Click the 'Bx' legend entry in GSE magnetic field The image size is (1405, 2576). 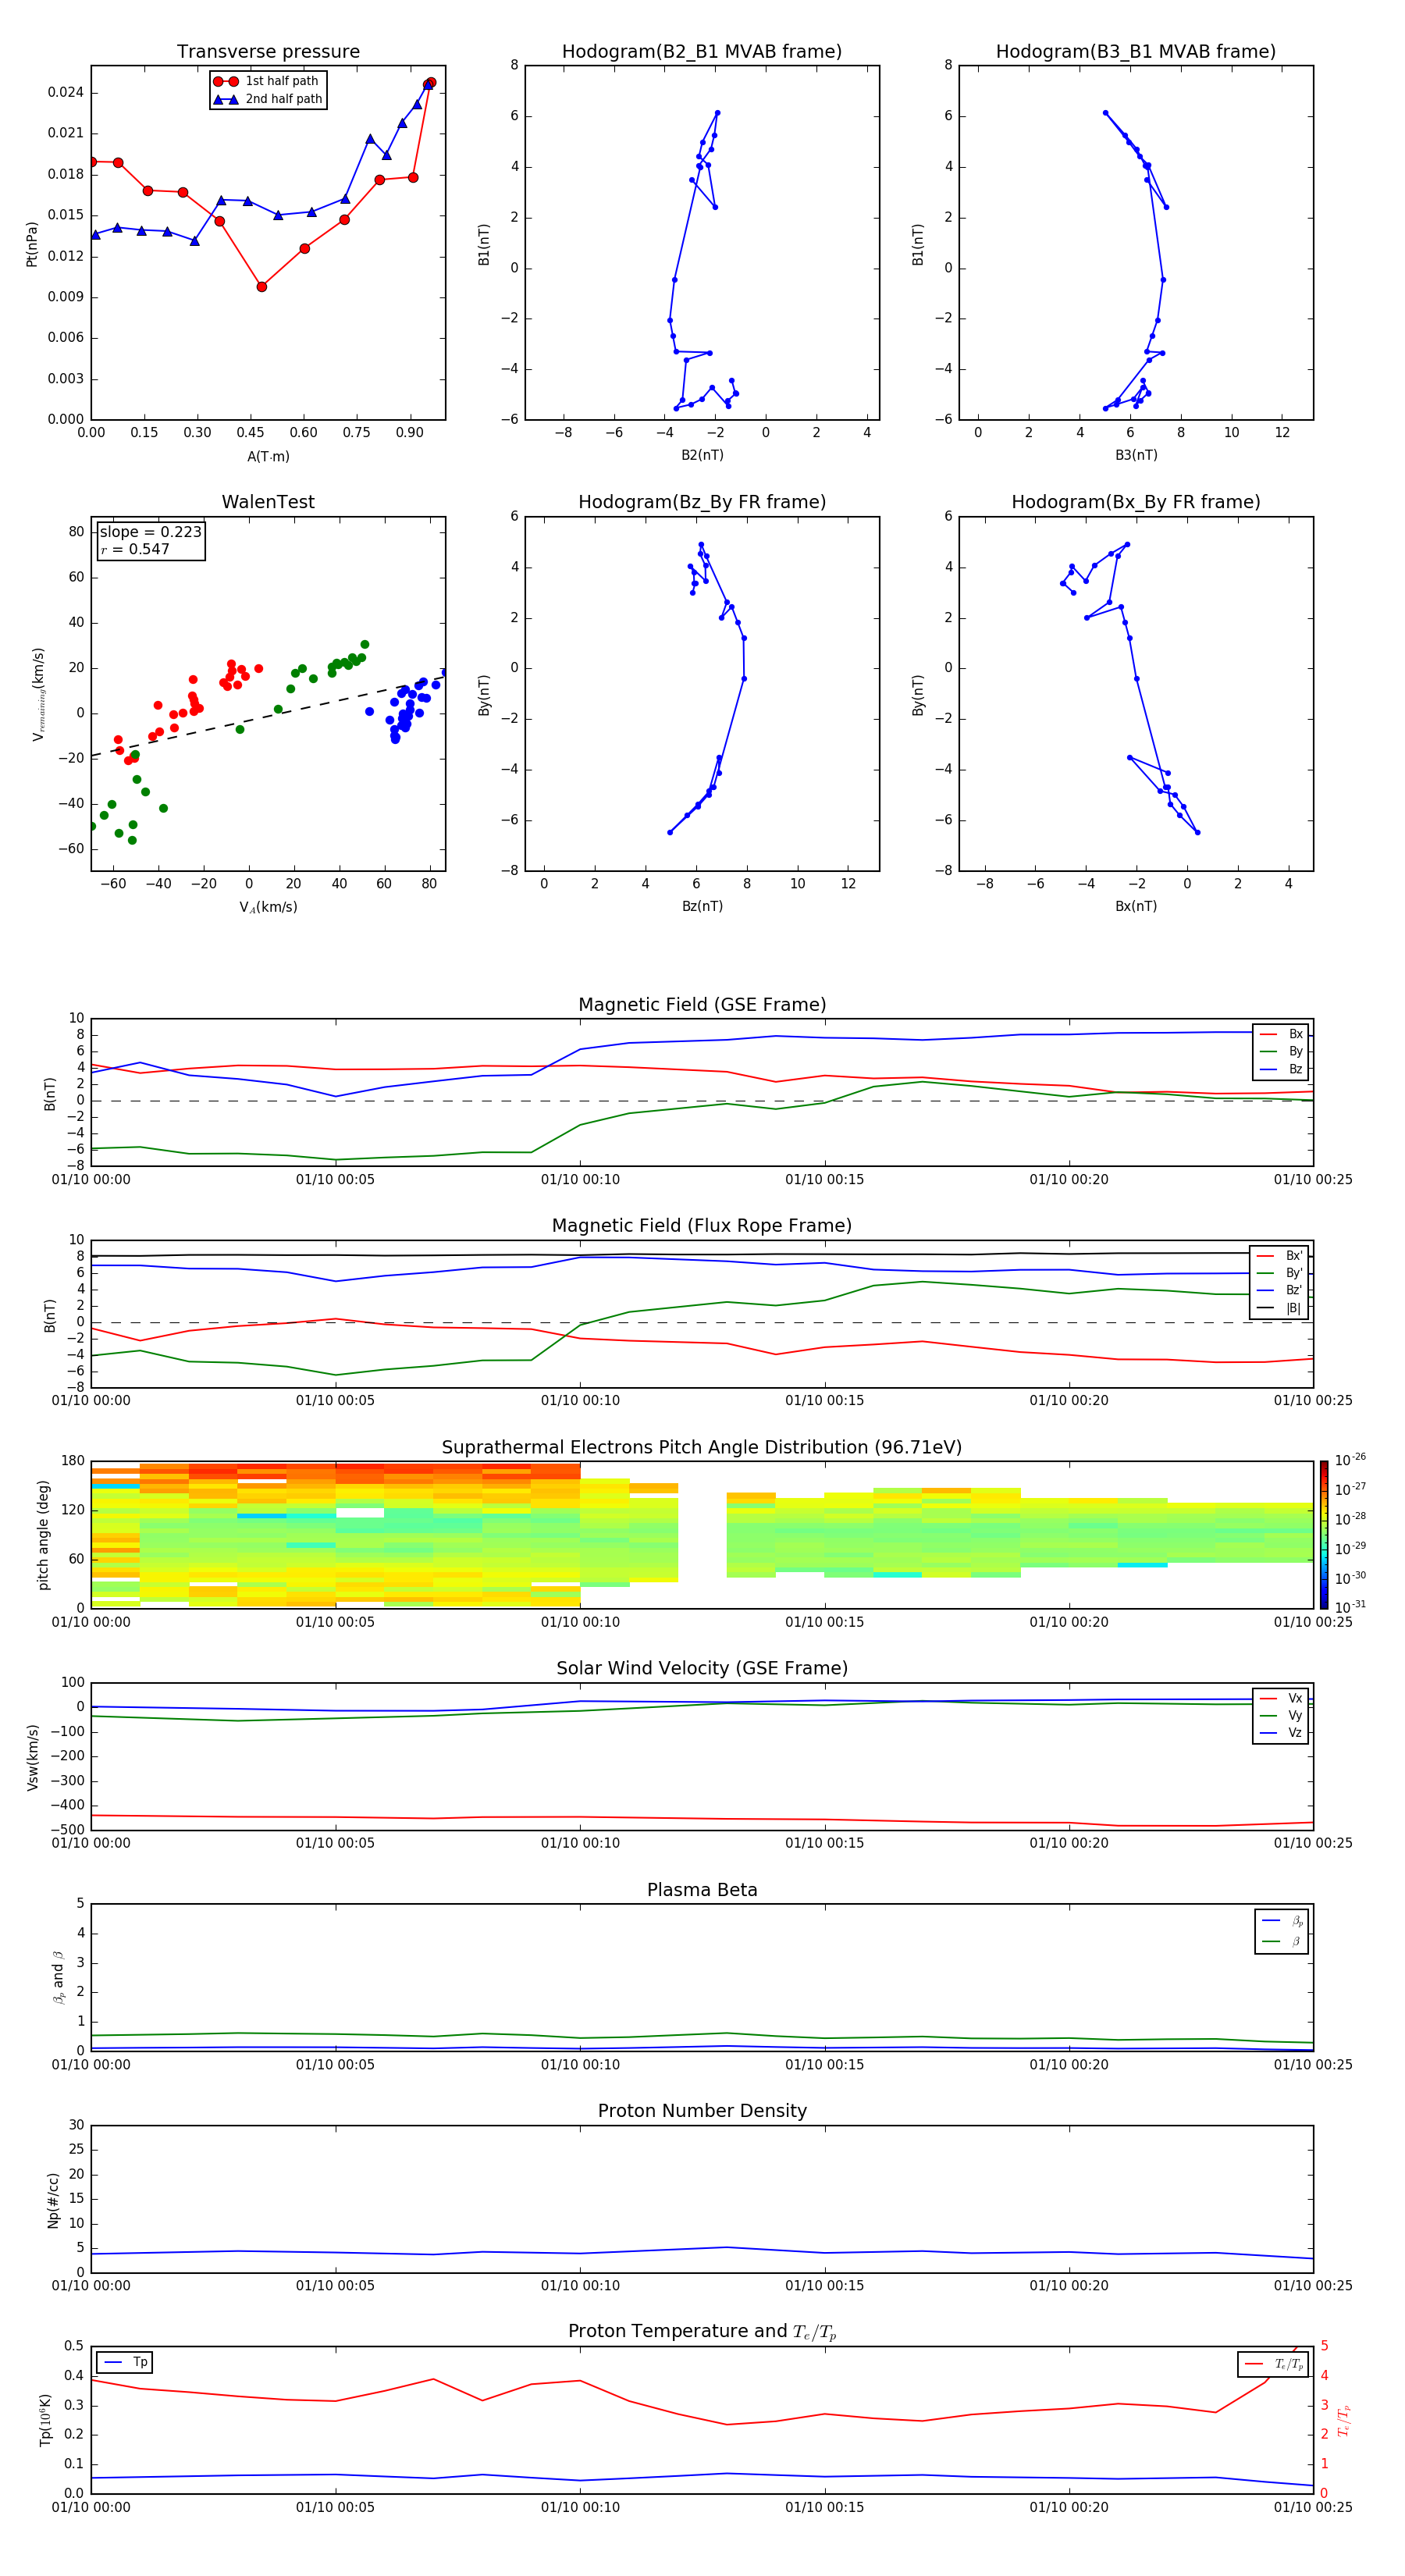point(1282,1034)
